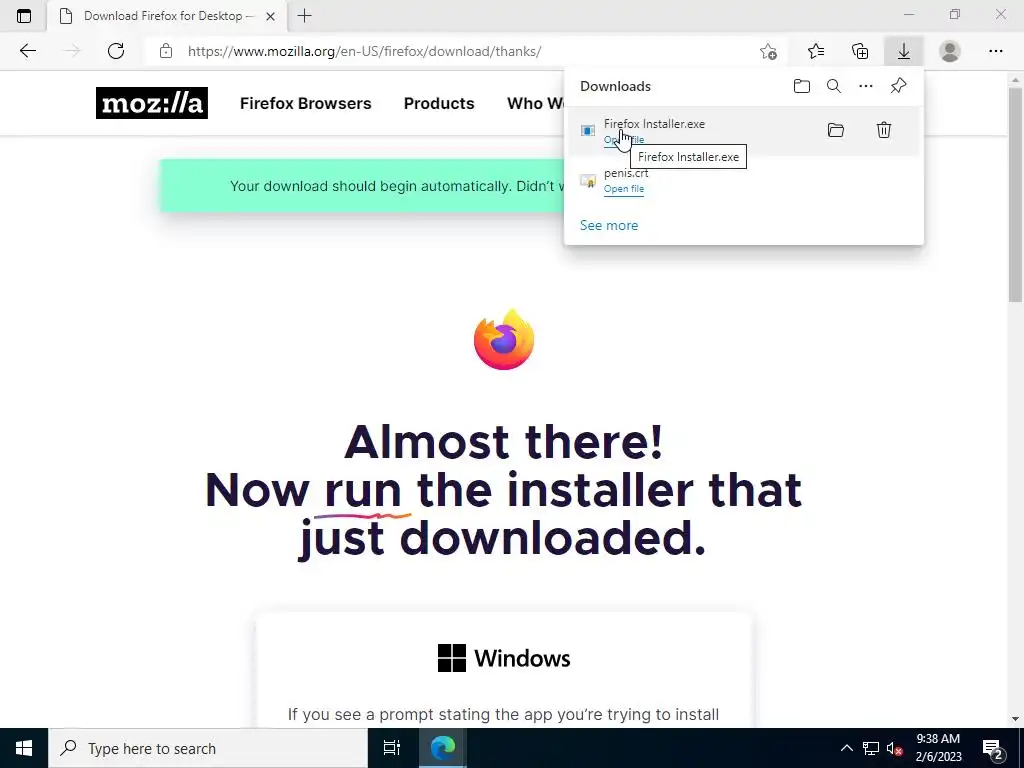Open downloads folder from Downloads panel
Viewport: 1024px width, 768px height.
(x=801, y=86)
